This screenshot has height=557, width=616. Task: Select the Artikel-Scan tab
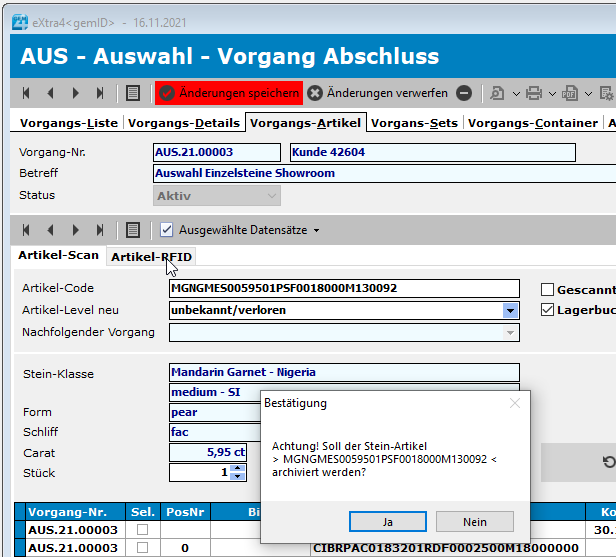[59, 255]
